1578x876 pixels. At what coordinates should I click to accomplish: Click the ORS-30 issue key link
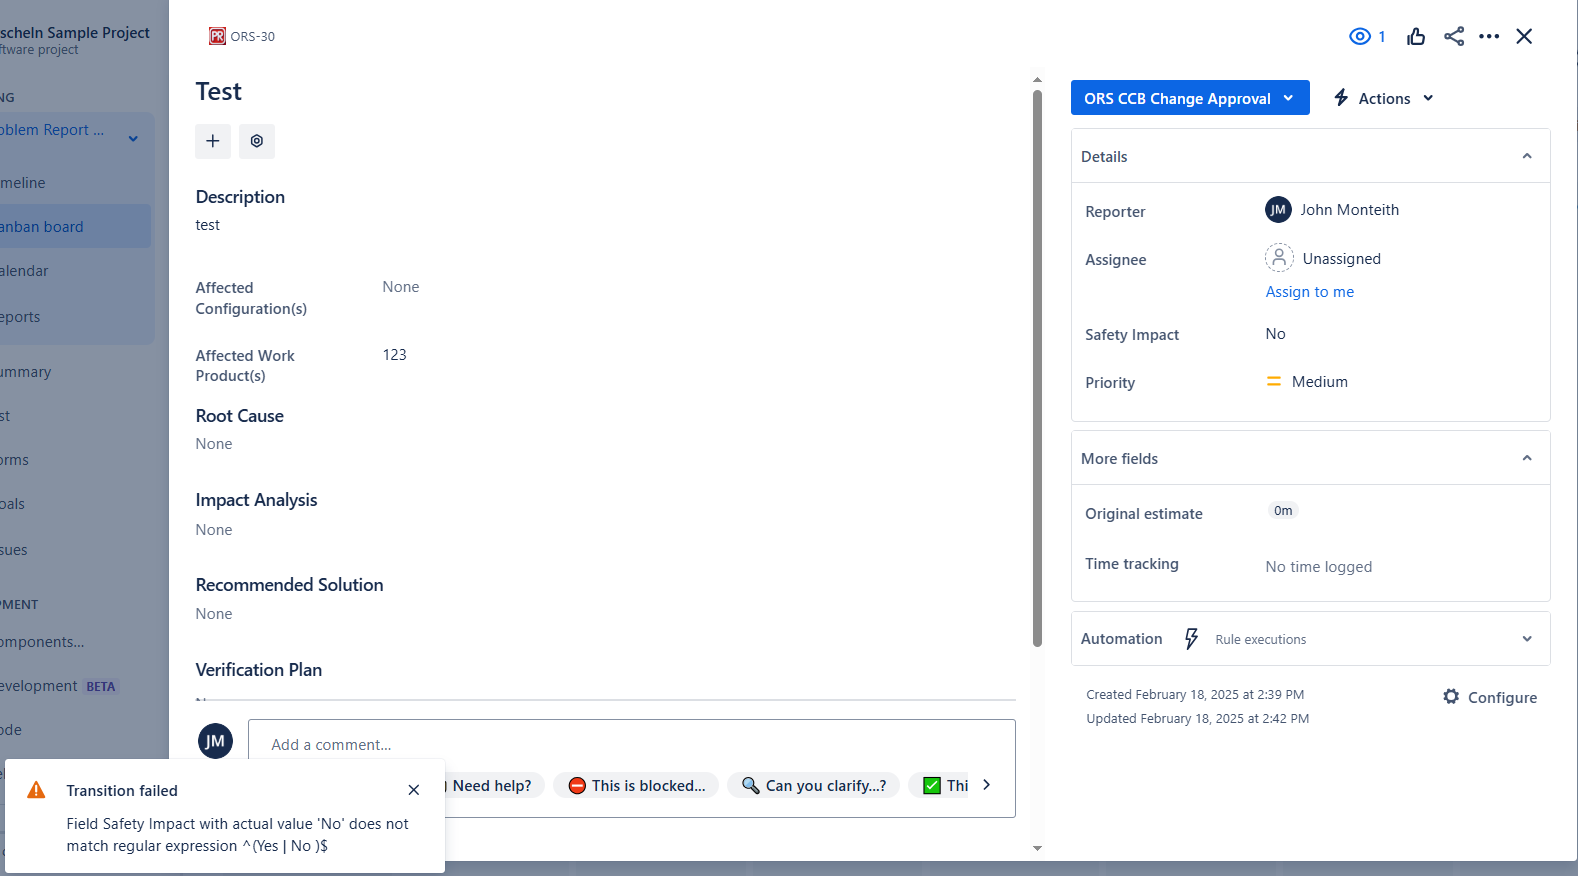[252, 37]
